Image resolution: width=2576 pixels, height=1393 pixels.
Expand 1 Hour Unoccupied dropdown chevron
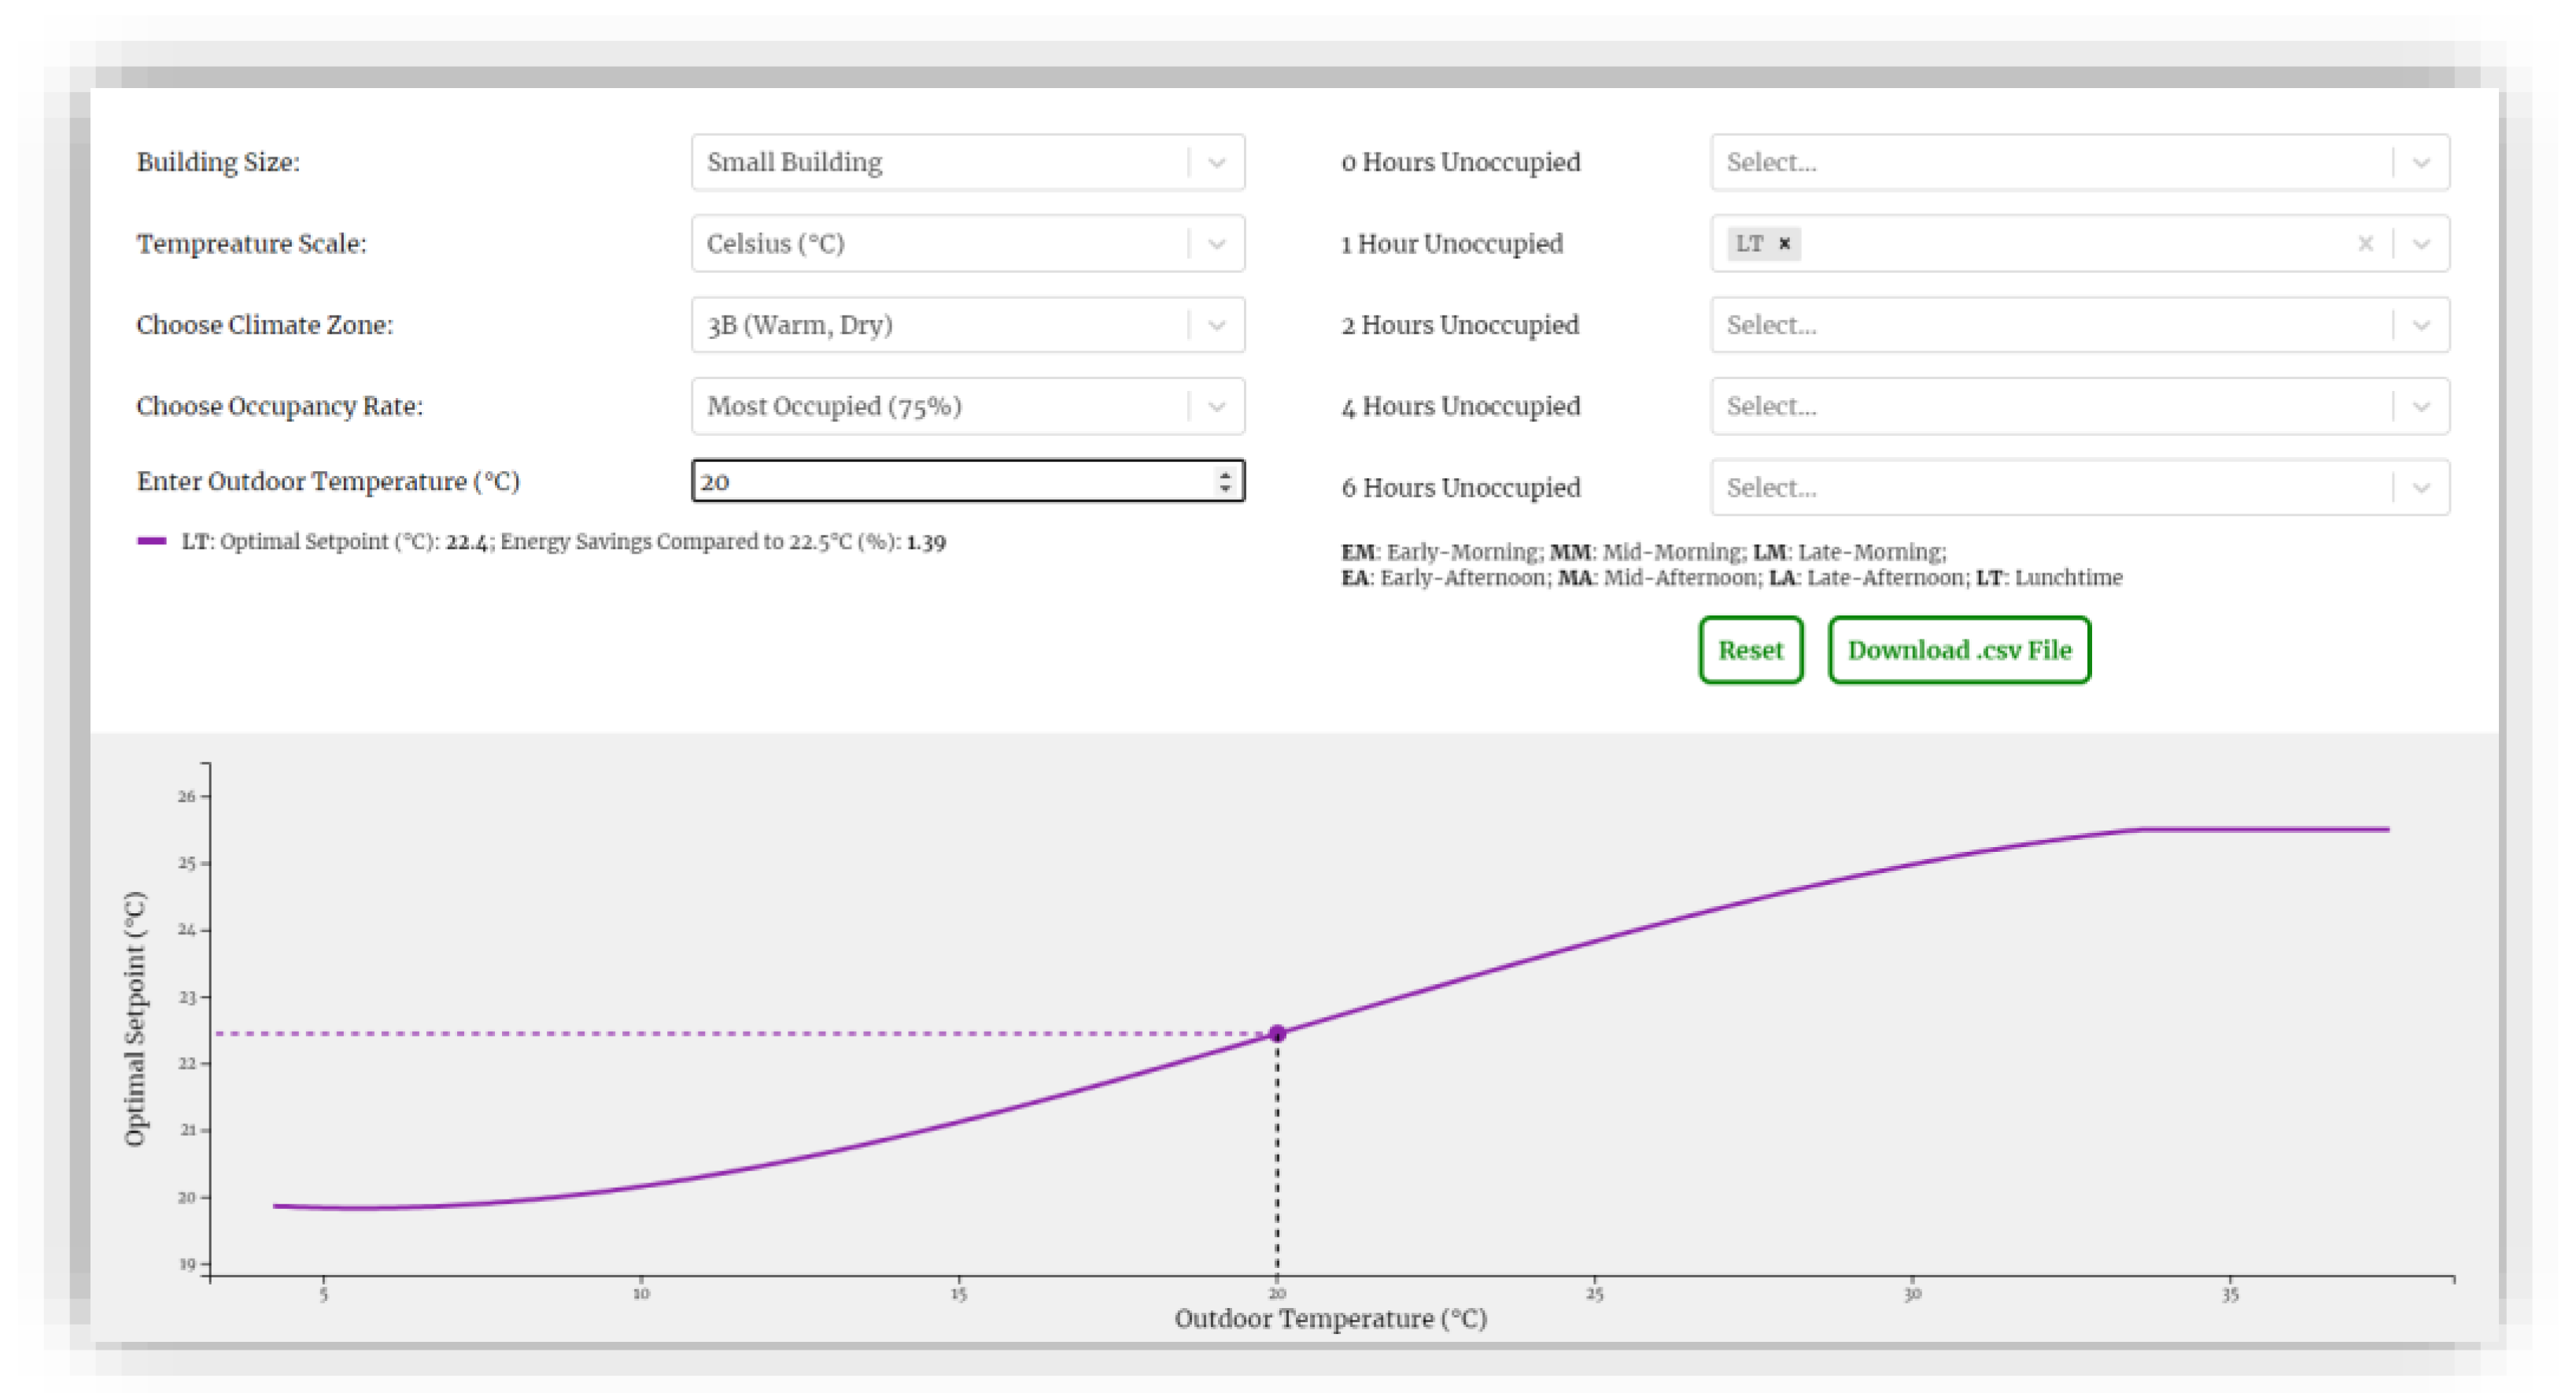pos(2421,243)
